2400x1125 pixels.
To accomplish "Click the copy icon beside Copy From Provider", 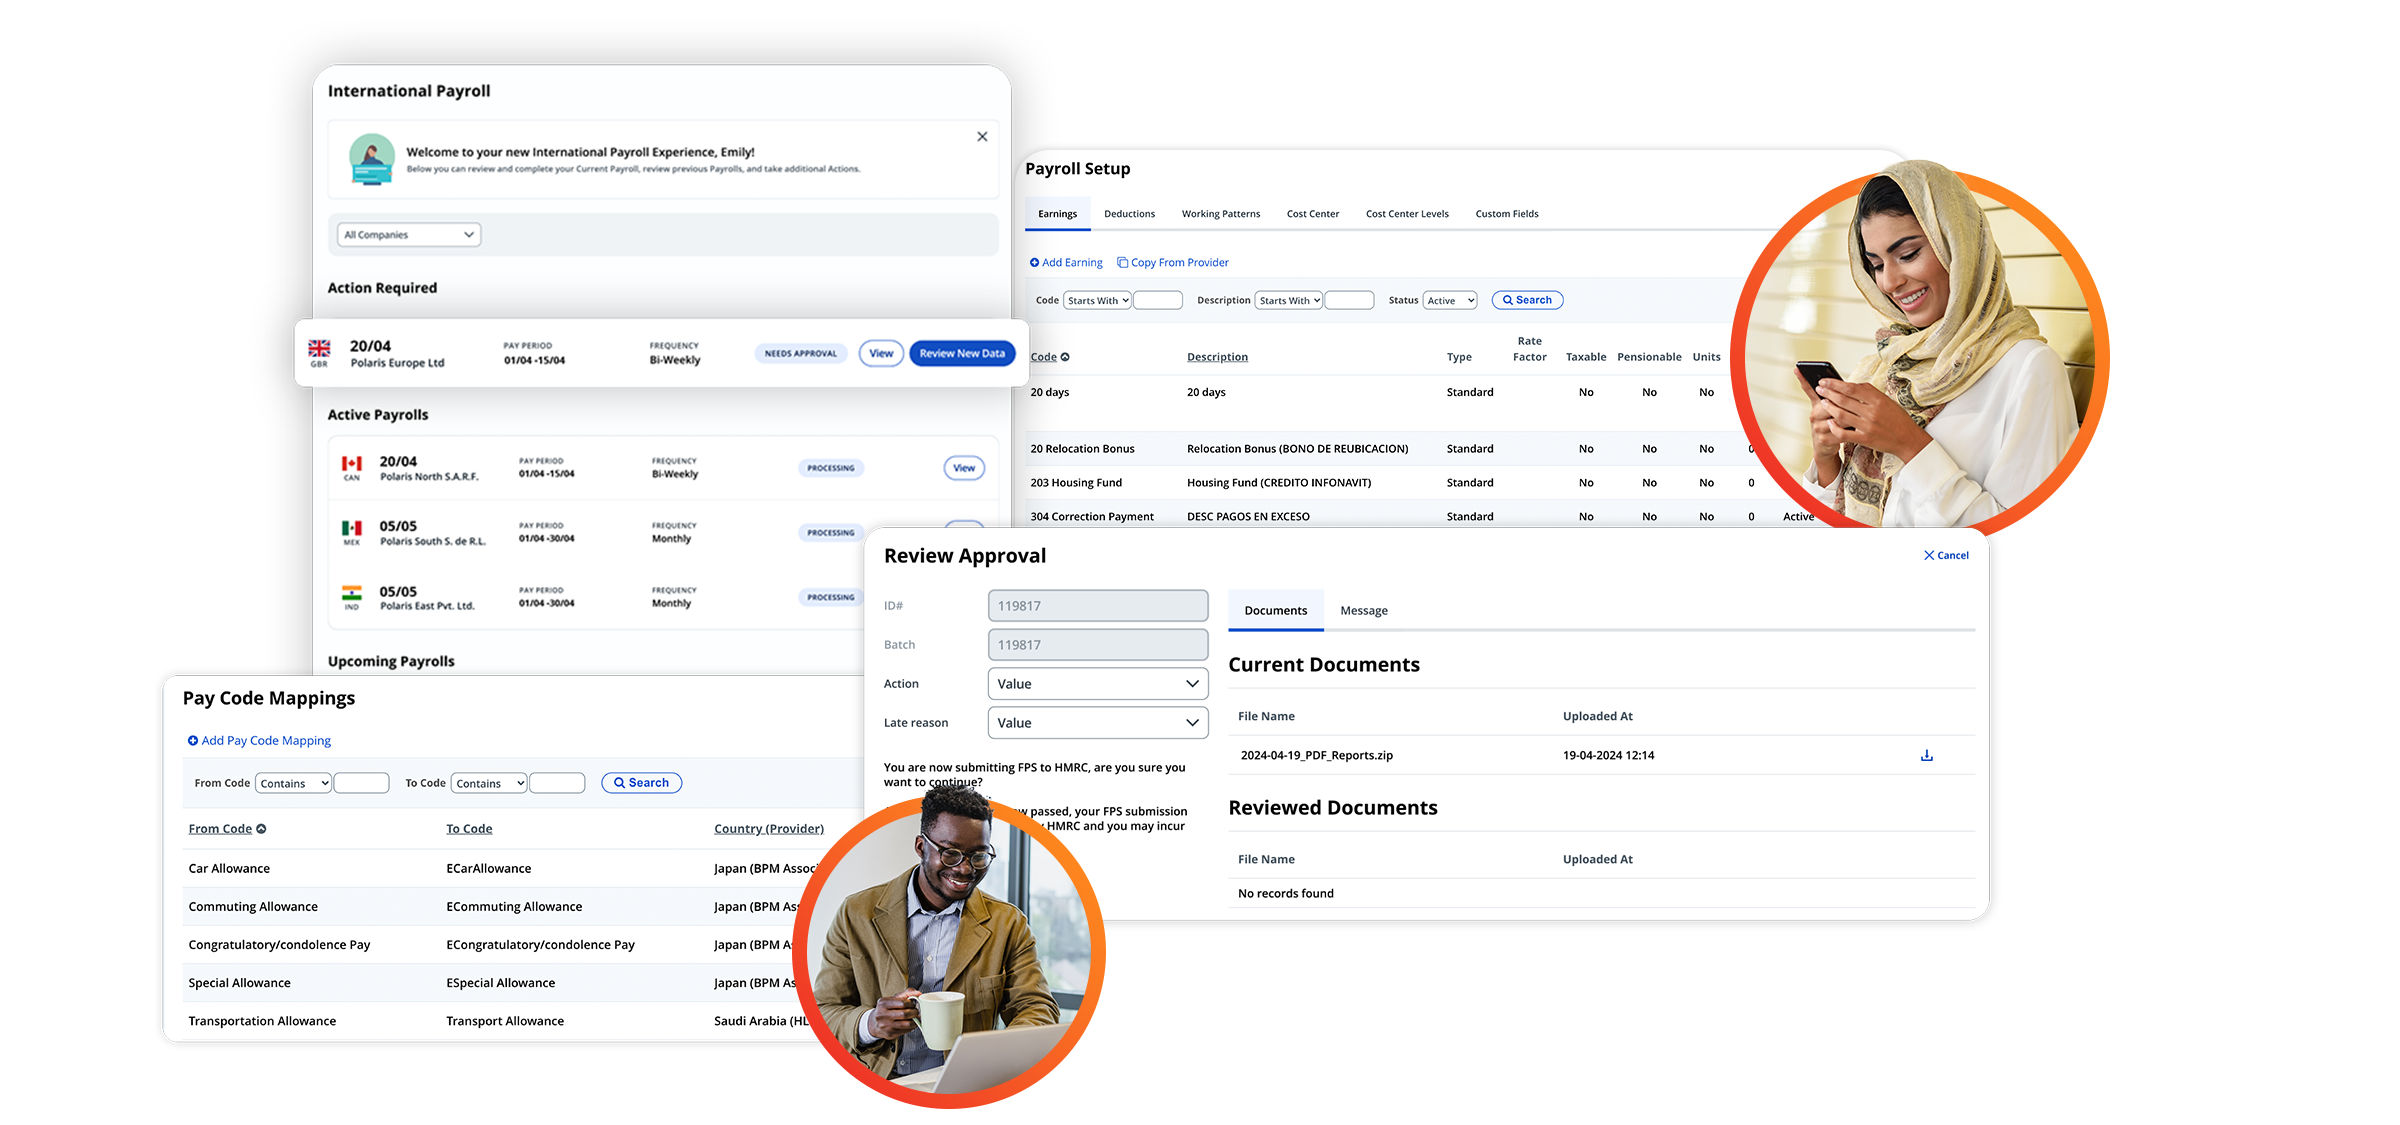I will click(x=1122, y=263).
